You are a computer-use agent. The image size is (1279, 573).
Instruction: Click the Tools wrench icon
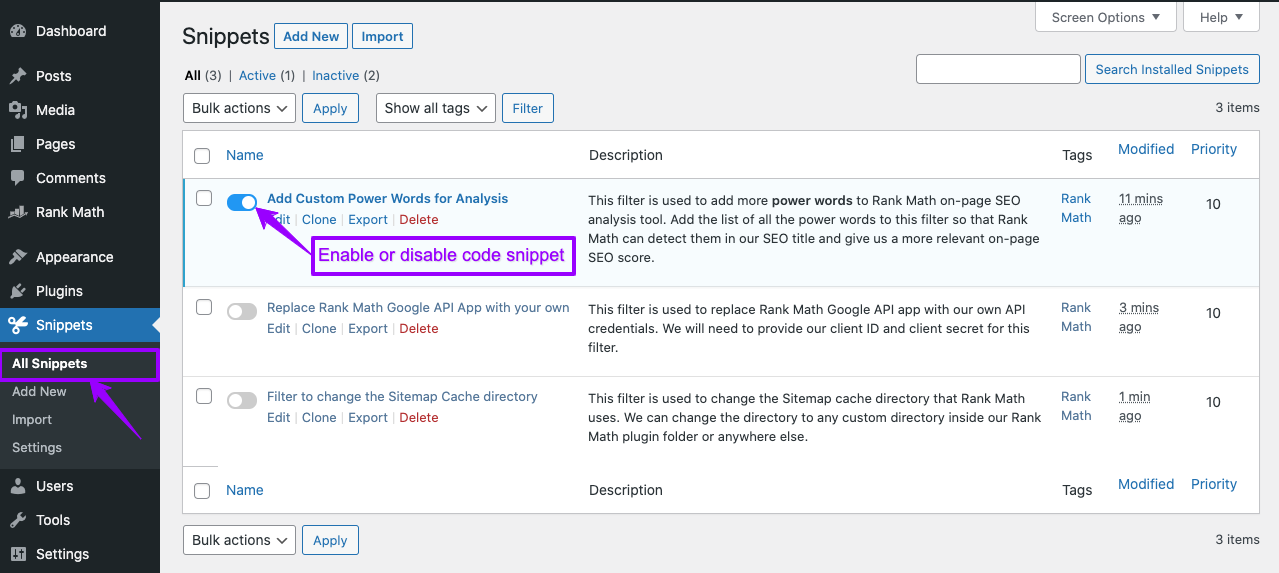pos(17,520)
